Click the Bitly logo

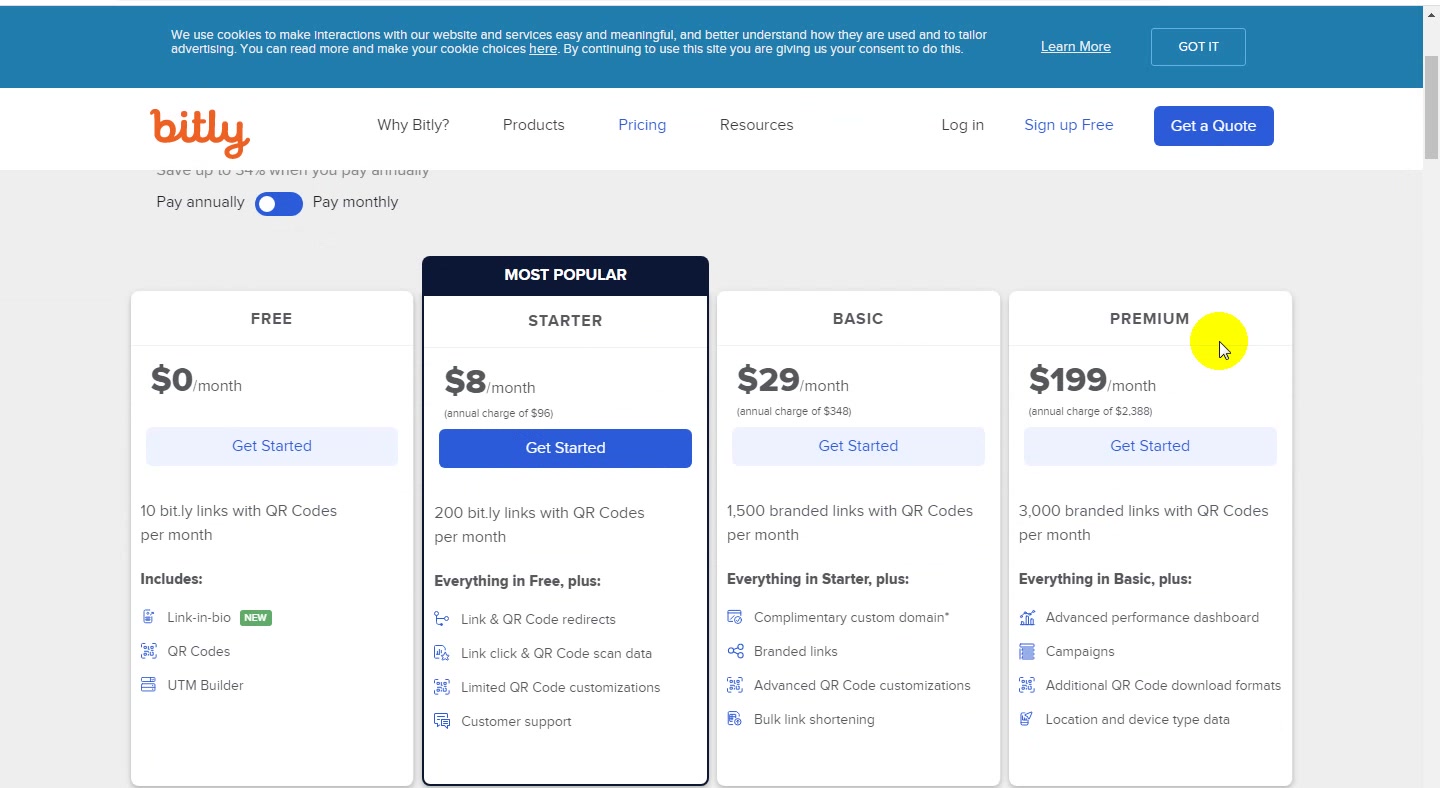[x=200, y=132]
